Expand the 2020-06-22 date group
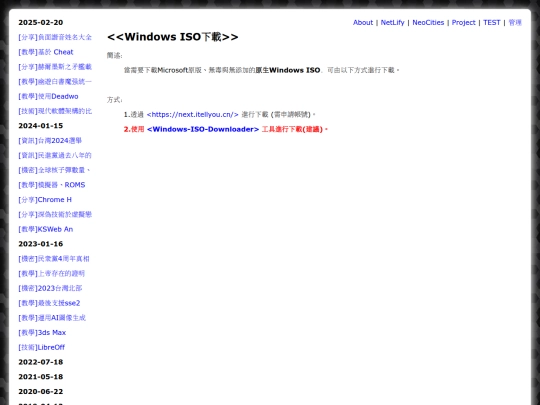Screen dimensions: 540x405 [x=41, y=392]
